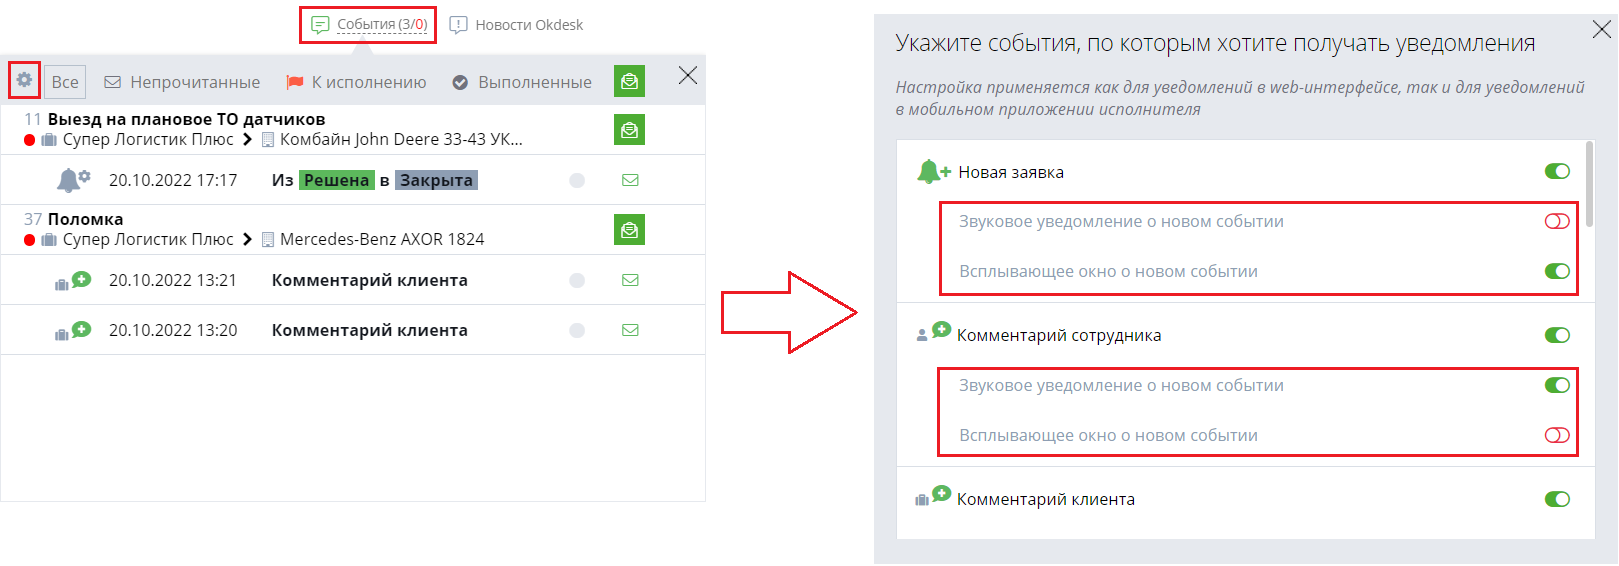The image size is (1619, 566).
Task: Click chevron arrow in ticket 11 breadcrumb
Action: coord(247,139)
